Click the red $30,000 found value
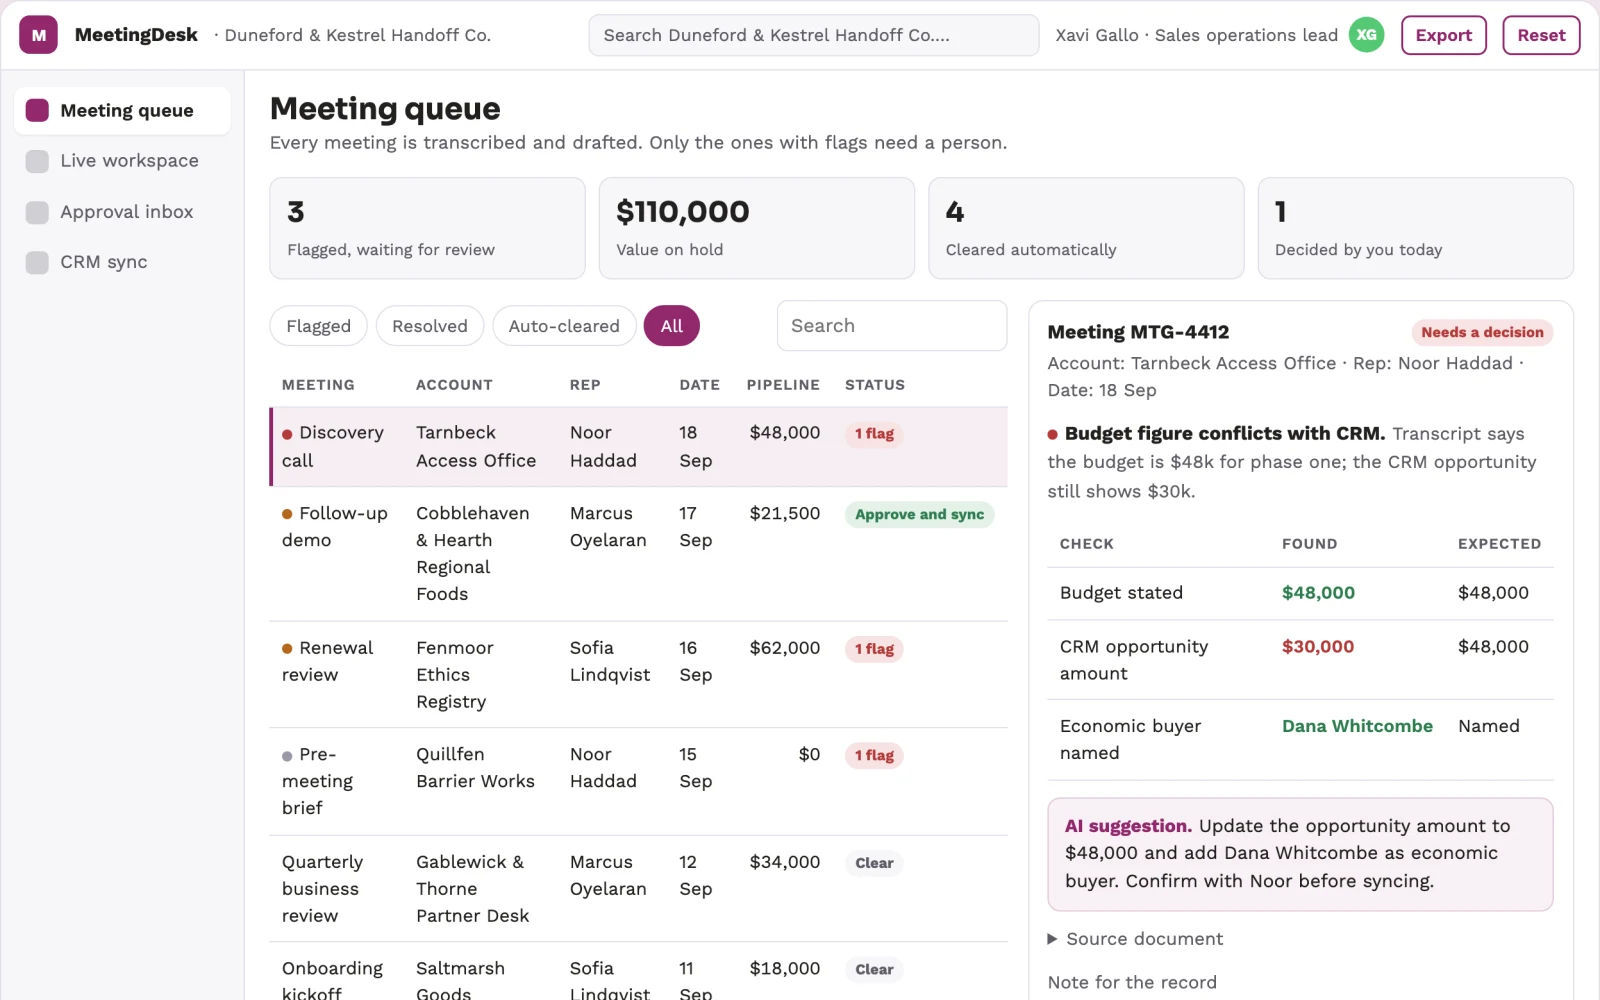Image resolution: width=1600 pixels, height=1000 pixels. point(1318,647)
